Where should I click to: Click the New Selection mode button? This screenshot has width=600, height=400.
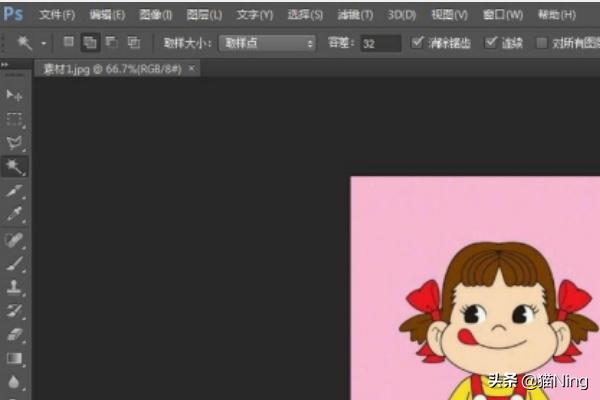(x=69, y=43)
